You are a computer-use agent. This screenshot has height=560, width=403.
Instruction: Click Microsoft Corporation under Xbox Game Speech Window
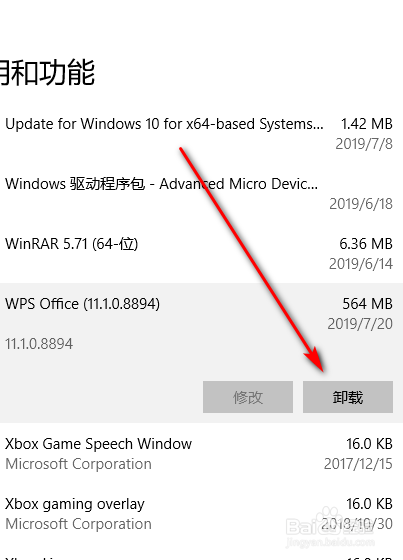[x=78, y=464]
